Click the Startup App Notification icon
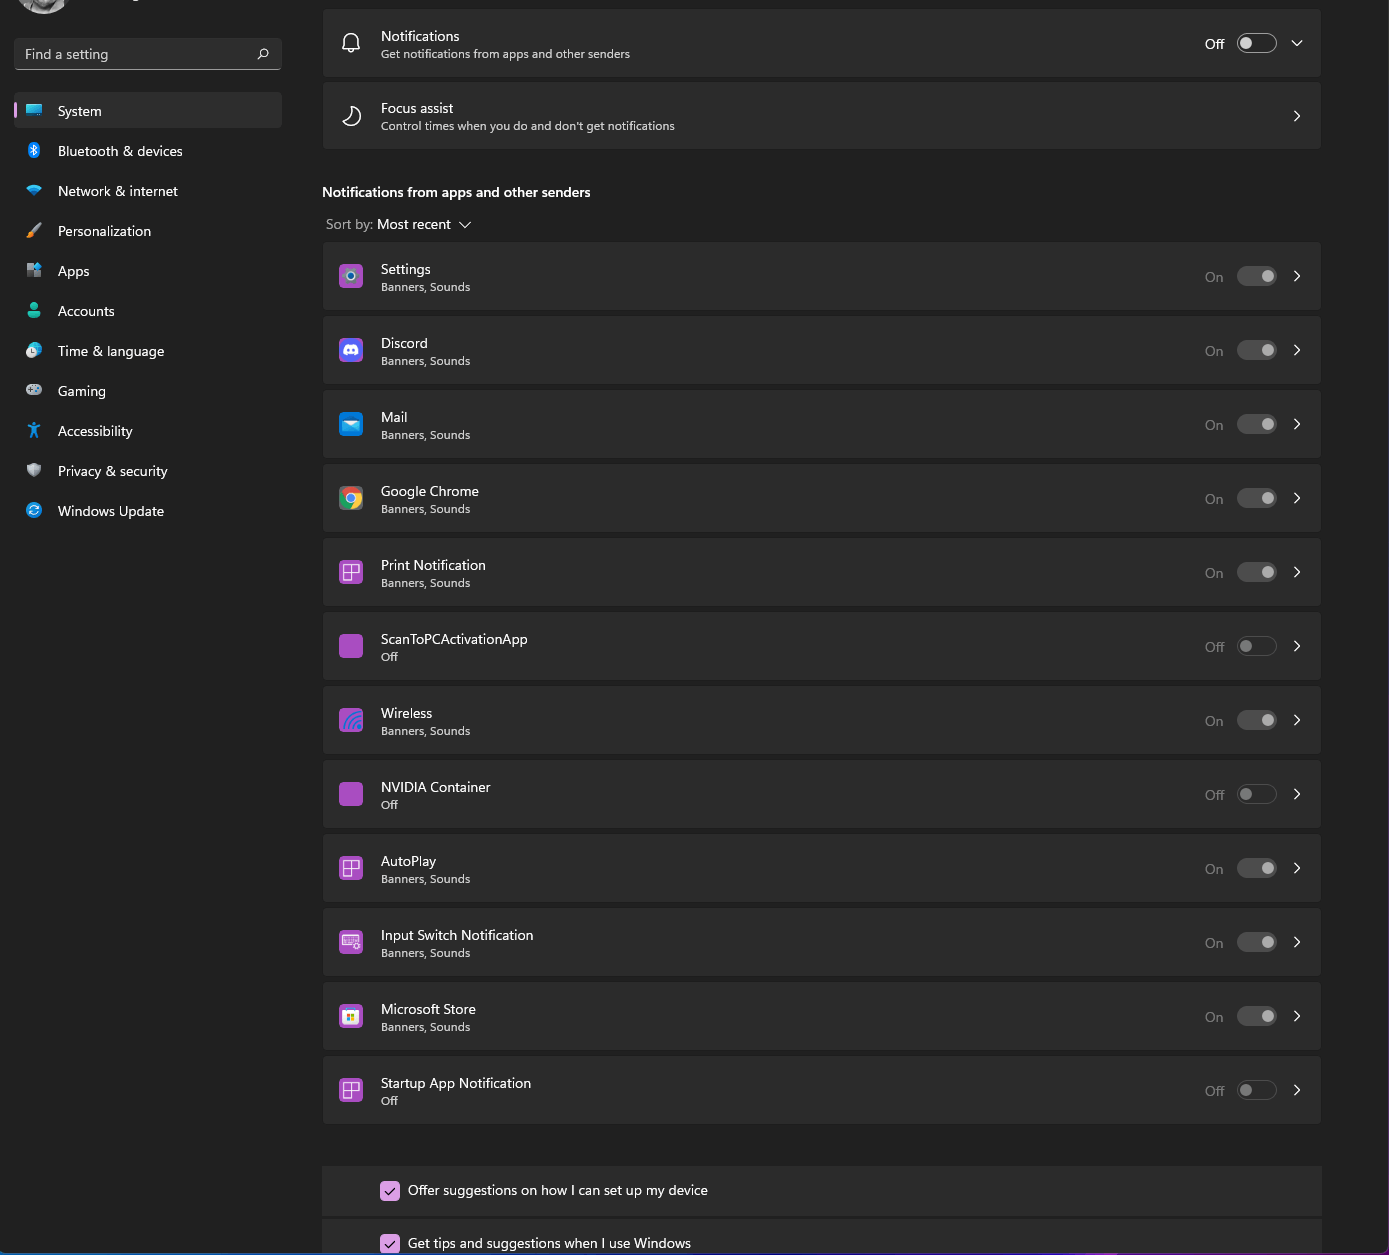 351,1090
